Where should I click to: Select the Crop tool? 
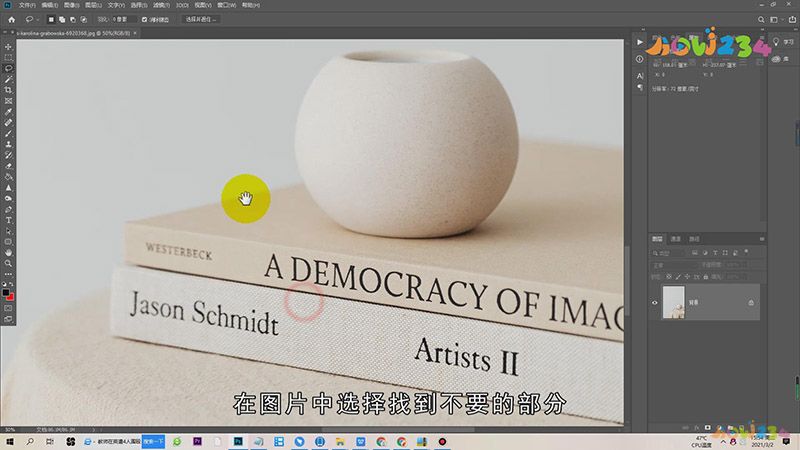point(8,90)
